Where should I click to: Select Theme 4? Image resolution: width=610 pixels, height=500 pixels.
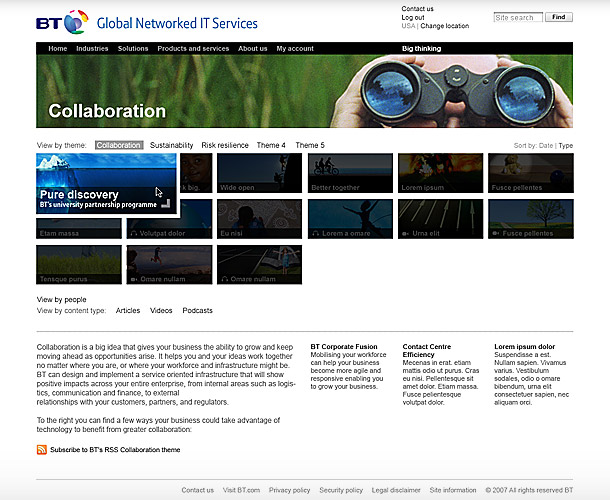click(271, 145)
